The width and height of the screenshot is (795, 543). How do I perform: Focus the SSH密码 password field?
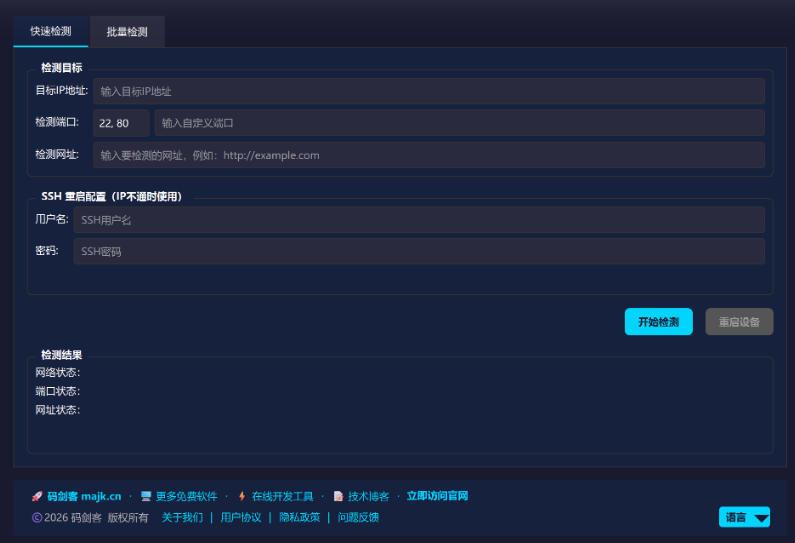click(x=419, y=251)
